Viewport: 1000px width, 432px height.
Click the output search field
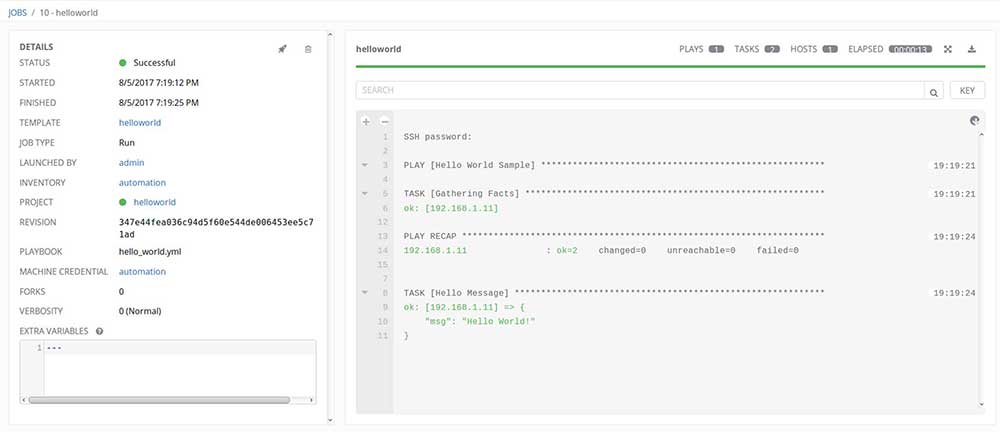point(640,90)
